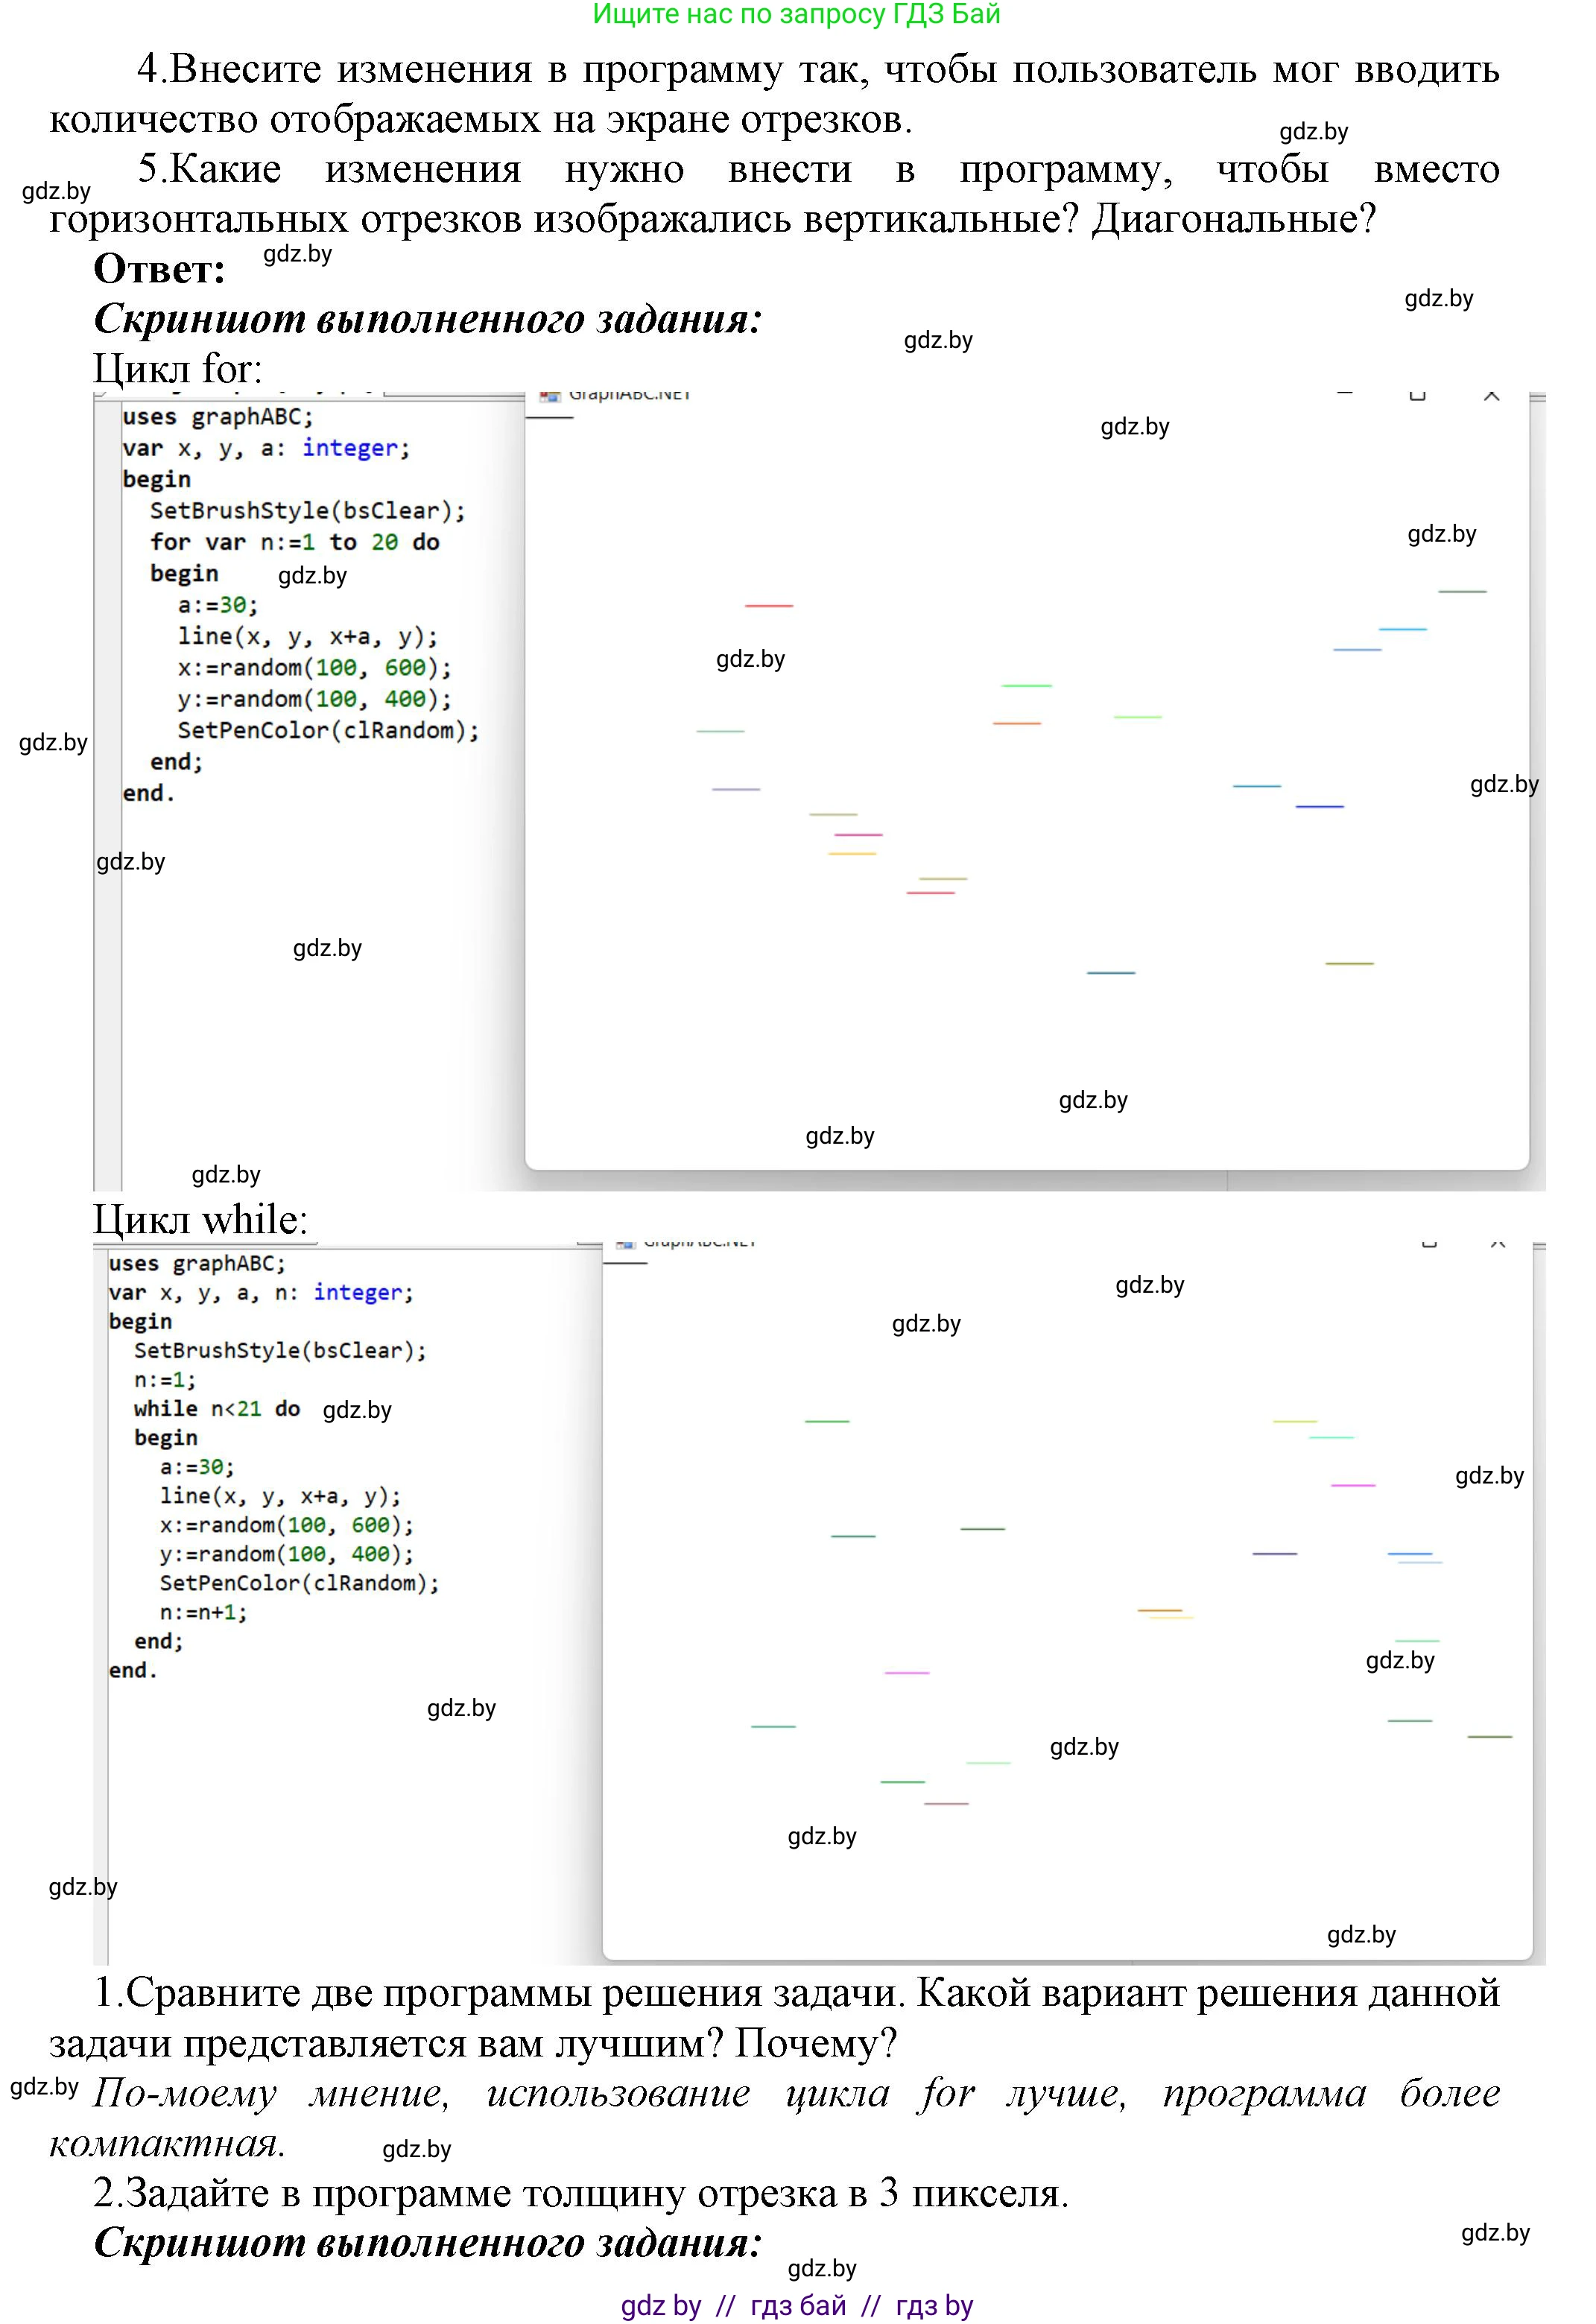Image resolution: width=1596 pixels, height=2324 pixels.
Task: Click 'SetPenColor(clRandom);' line in for-loop code
Action: [328, 730]
